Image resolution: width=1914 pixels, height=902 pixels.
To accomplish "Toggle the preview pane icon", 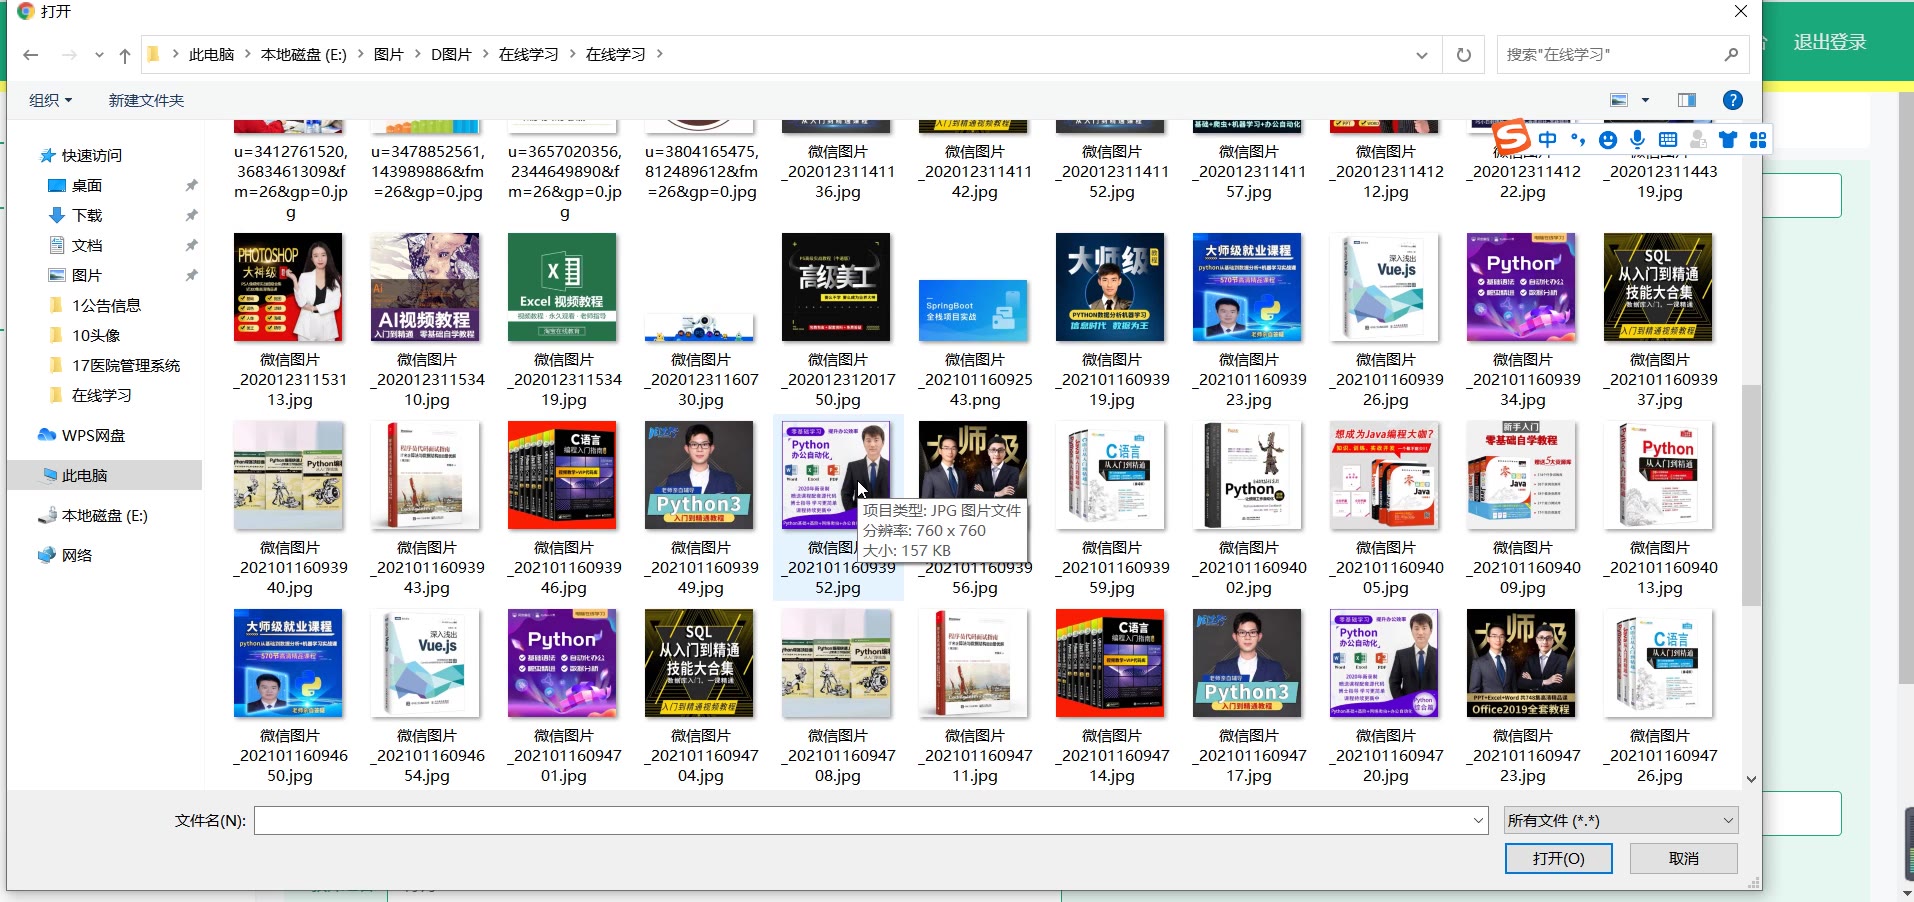I will tap(1687, 100).
